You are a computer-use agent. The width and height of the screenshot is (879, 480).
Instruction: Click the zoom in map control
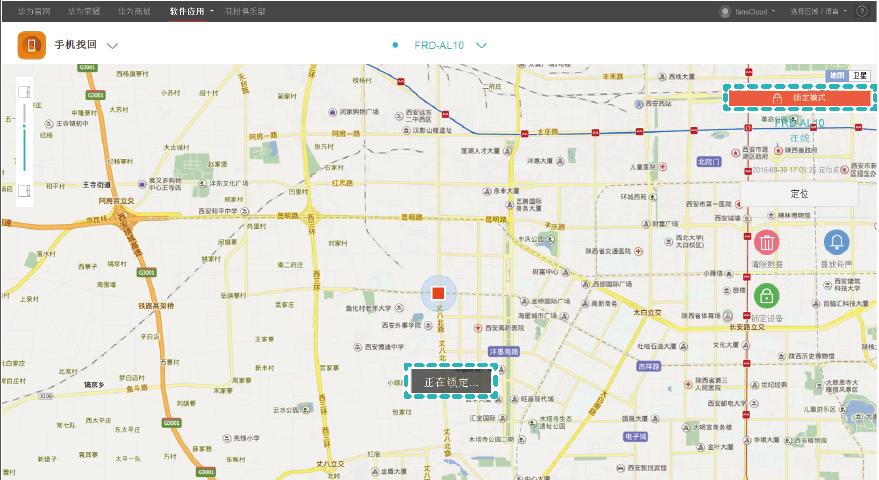pyautogui.click(x=25, y=92)
